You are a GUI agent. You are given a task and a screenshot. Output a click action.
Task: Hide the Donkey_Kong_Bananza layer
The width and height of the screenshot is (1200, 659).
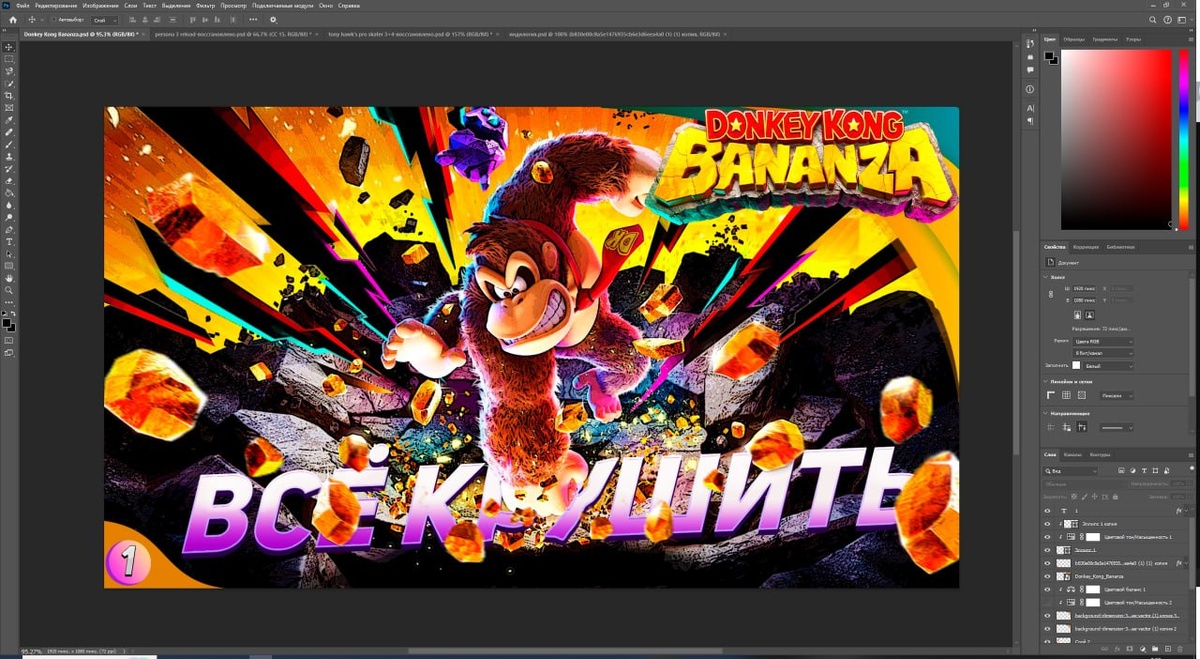pos(1047,576)
